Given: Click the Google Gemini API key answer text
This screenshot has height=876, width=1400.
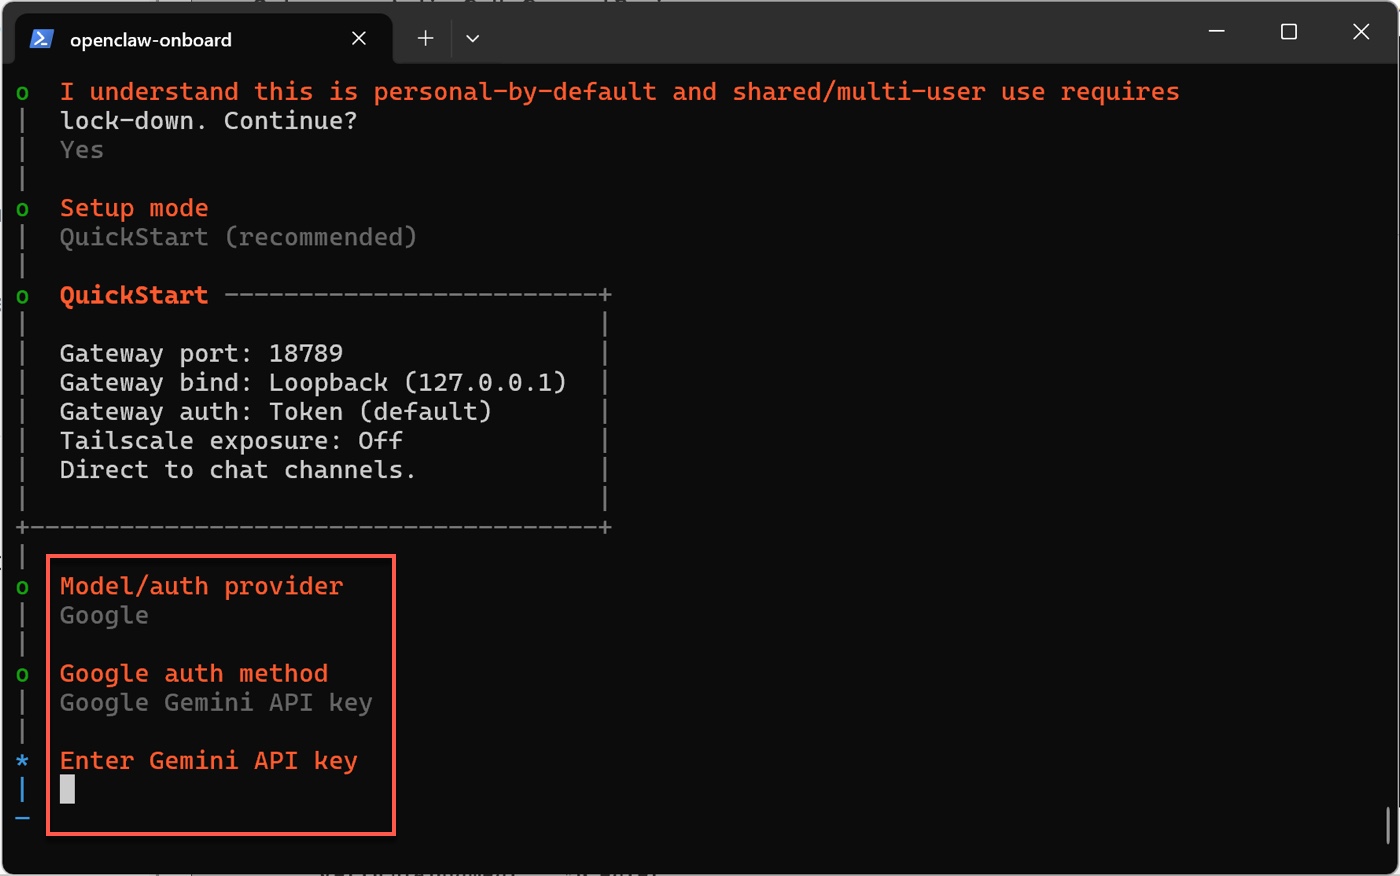Looking at the screenshot, I should click(x=216, y=703).
